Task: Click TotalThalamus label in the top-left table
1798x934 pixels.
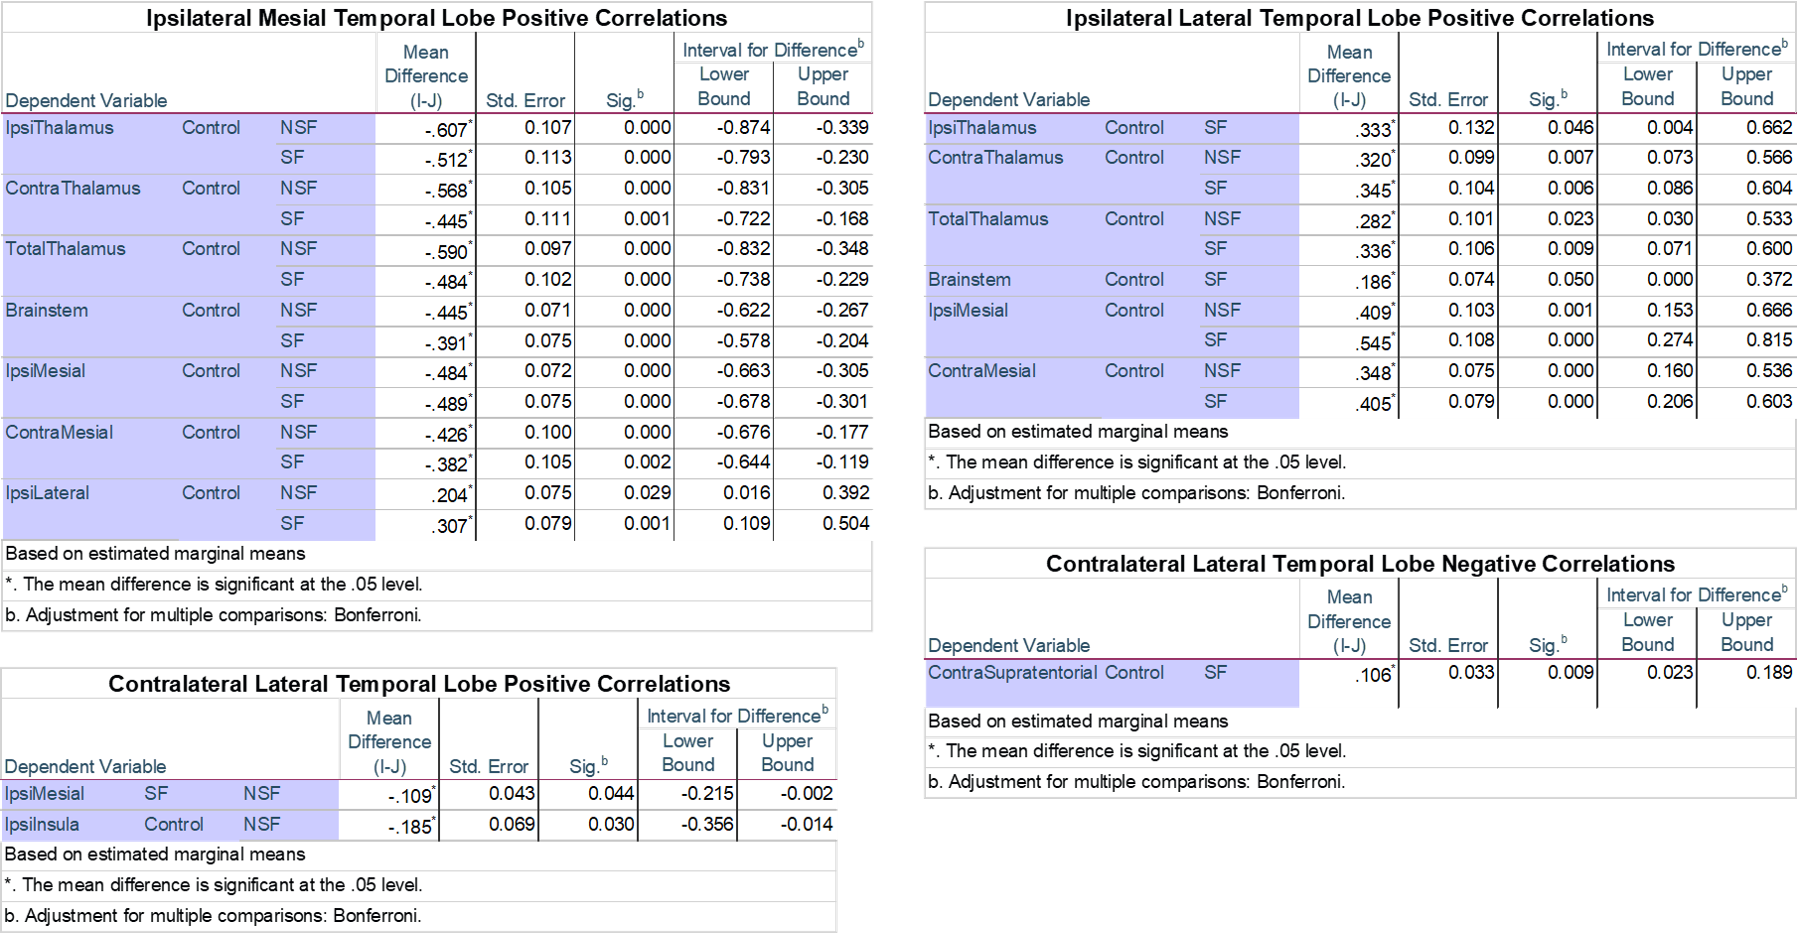Action: coord(65,249)
